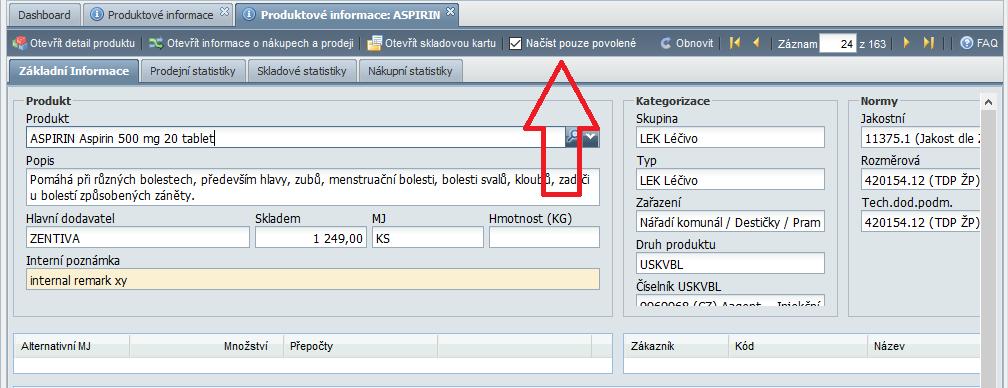Click the nákupech a prodeji arrows icon
Screen dimensions: 1008x388
pyautogui.click(x=156, y=43)
